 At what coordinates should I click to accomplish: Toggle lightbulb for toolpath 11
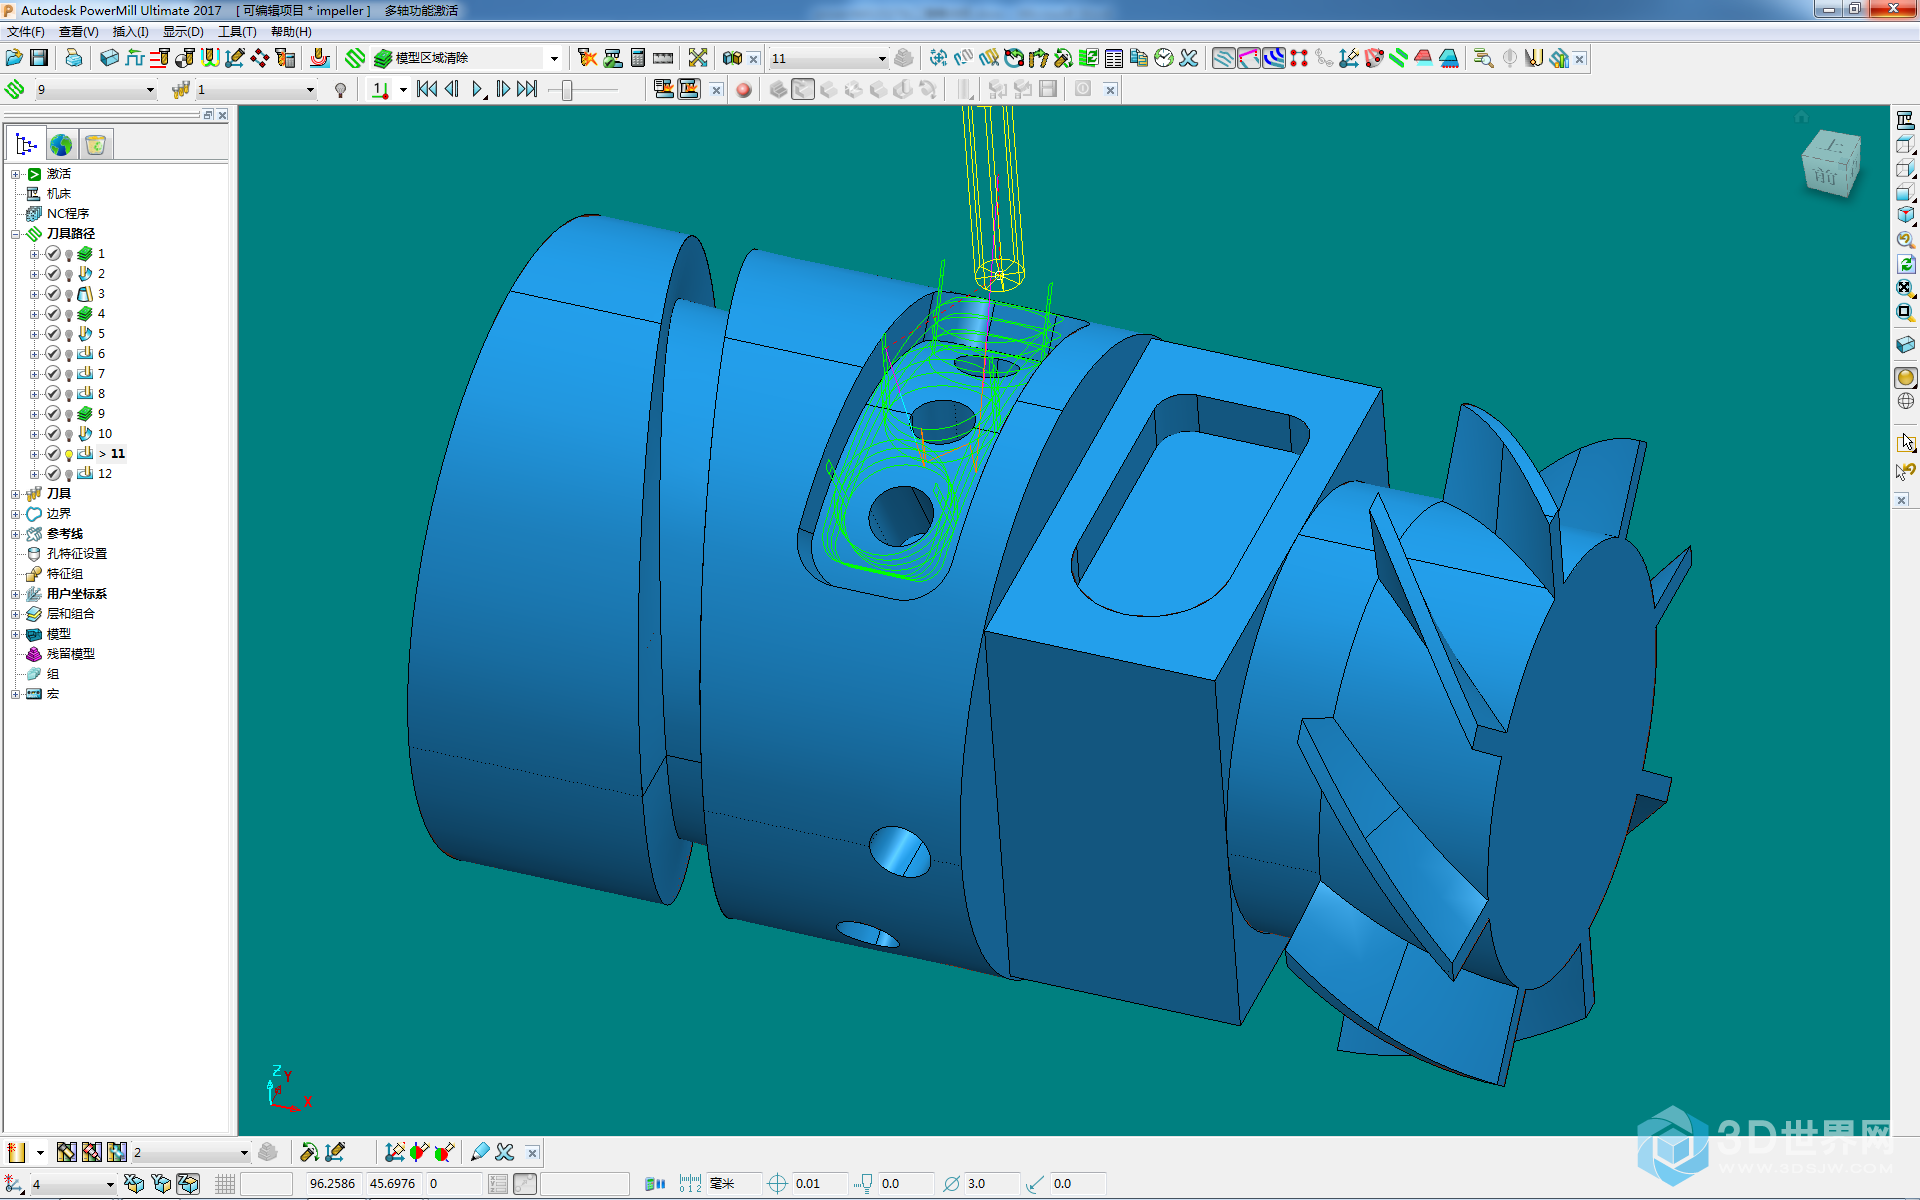tap(69, 455)
